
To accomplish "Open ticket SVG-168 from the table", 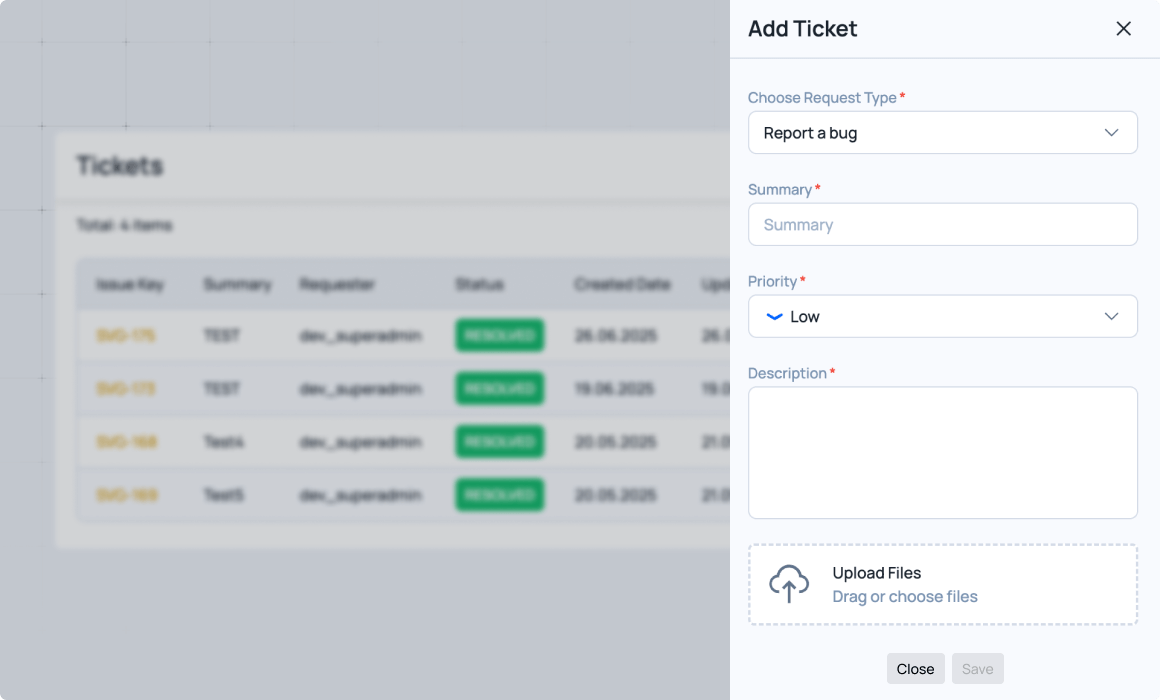I will pos(127,442).
